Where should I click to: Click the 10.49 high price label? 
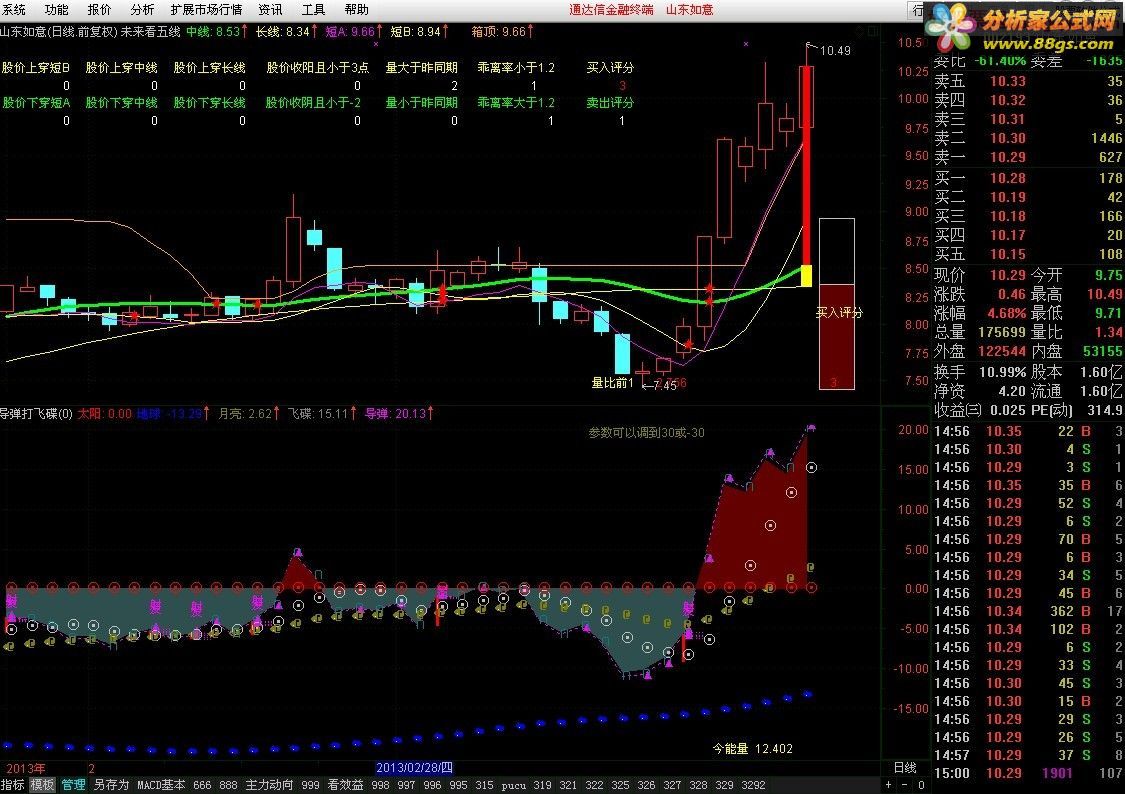coord(835,50)
